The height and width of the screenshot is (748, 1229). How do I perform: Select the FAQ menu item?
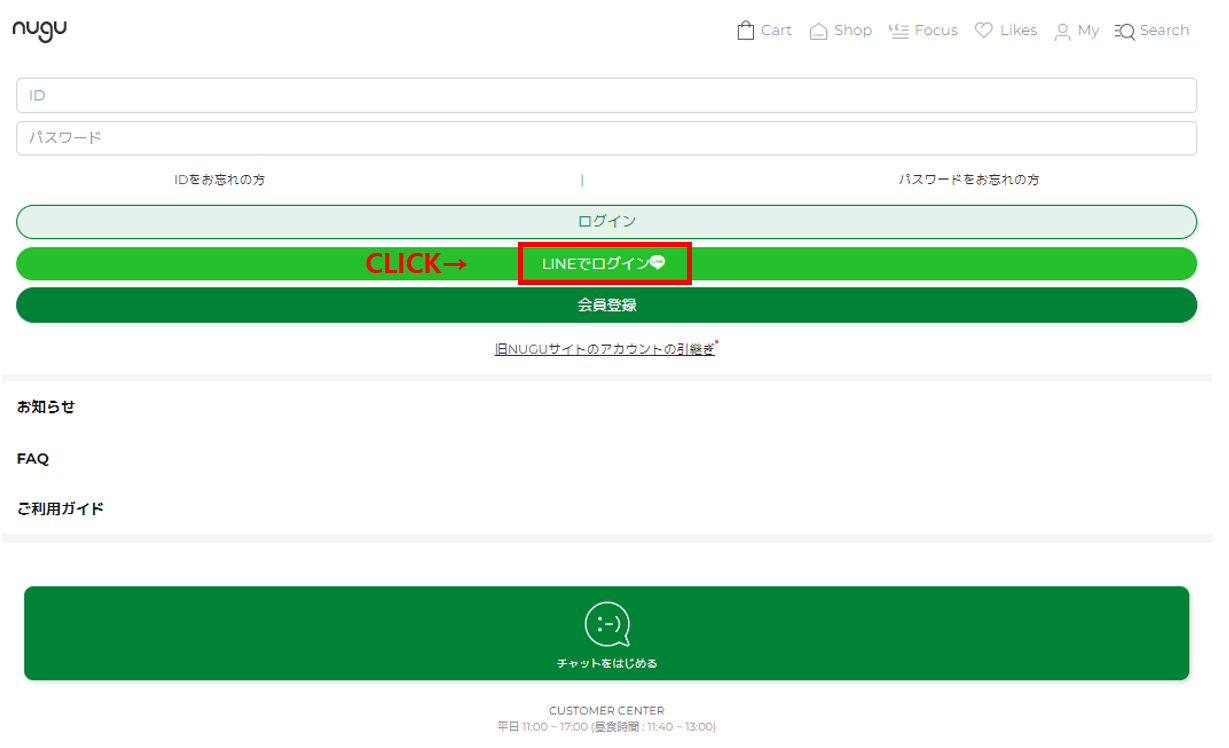tap(33, 459)
